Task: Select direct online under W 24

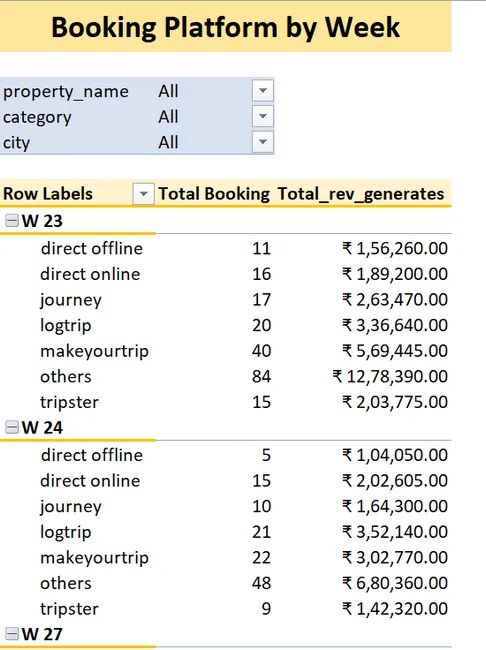Action: point(90,481)
